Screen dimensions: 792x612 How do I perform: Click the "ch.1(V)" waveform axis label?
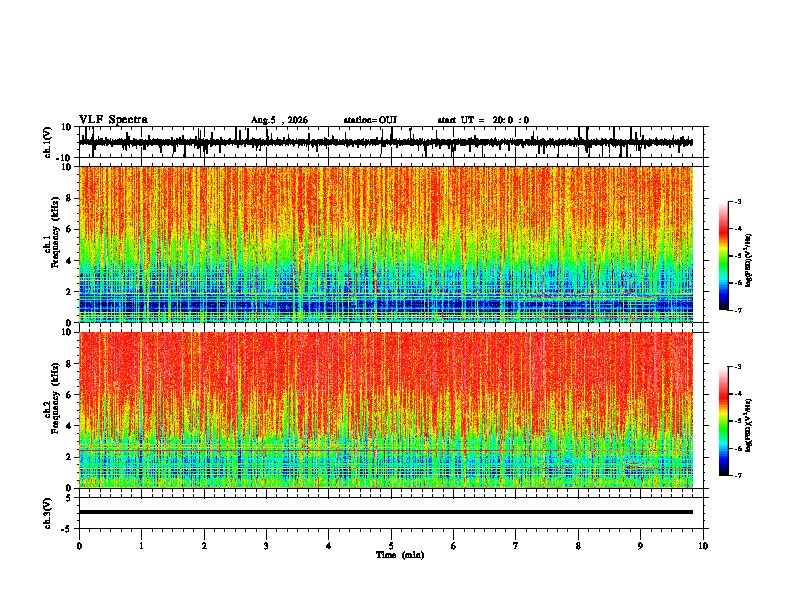[x=48, y=142]
